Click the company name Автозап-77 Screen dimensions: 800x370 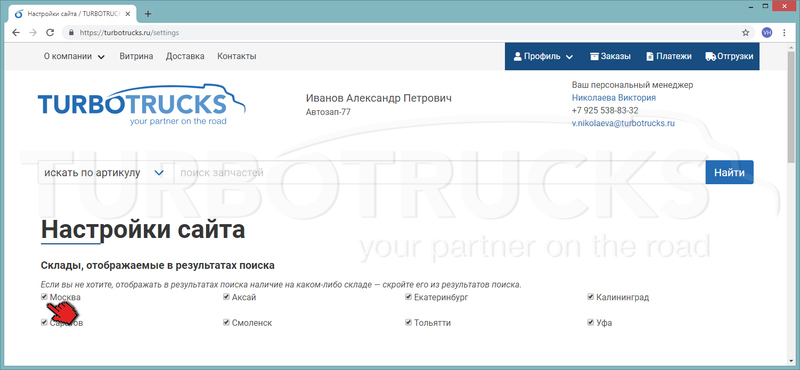(328, 112)
